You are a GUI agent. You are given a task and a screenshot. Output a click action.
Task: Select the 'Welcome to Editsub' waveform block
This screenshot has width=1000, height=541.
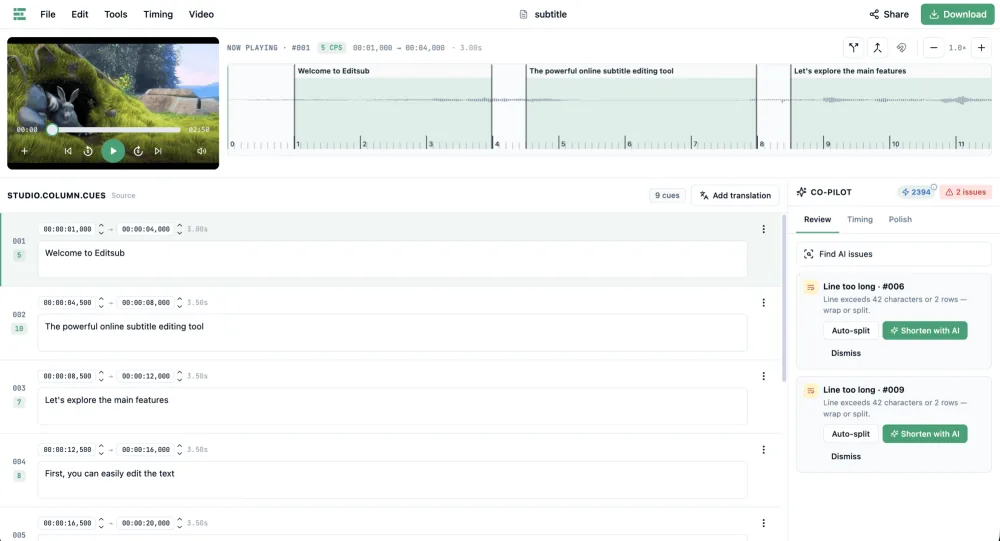pyautogui.click(x=393, y=107)
